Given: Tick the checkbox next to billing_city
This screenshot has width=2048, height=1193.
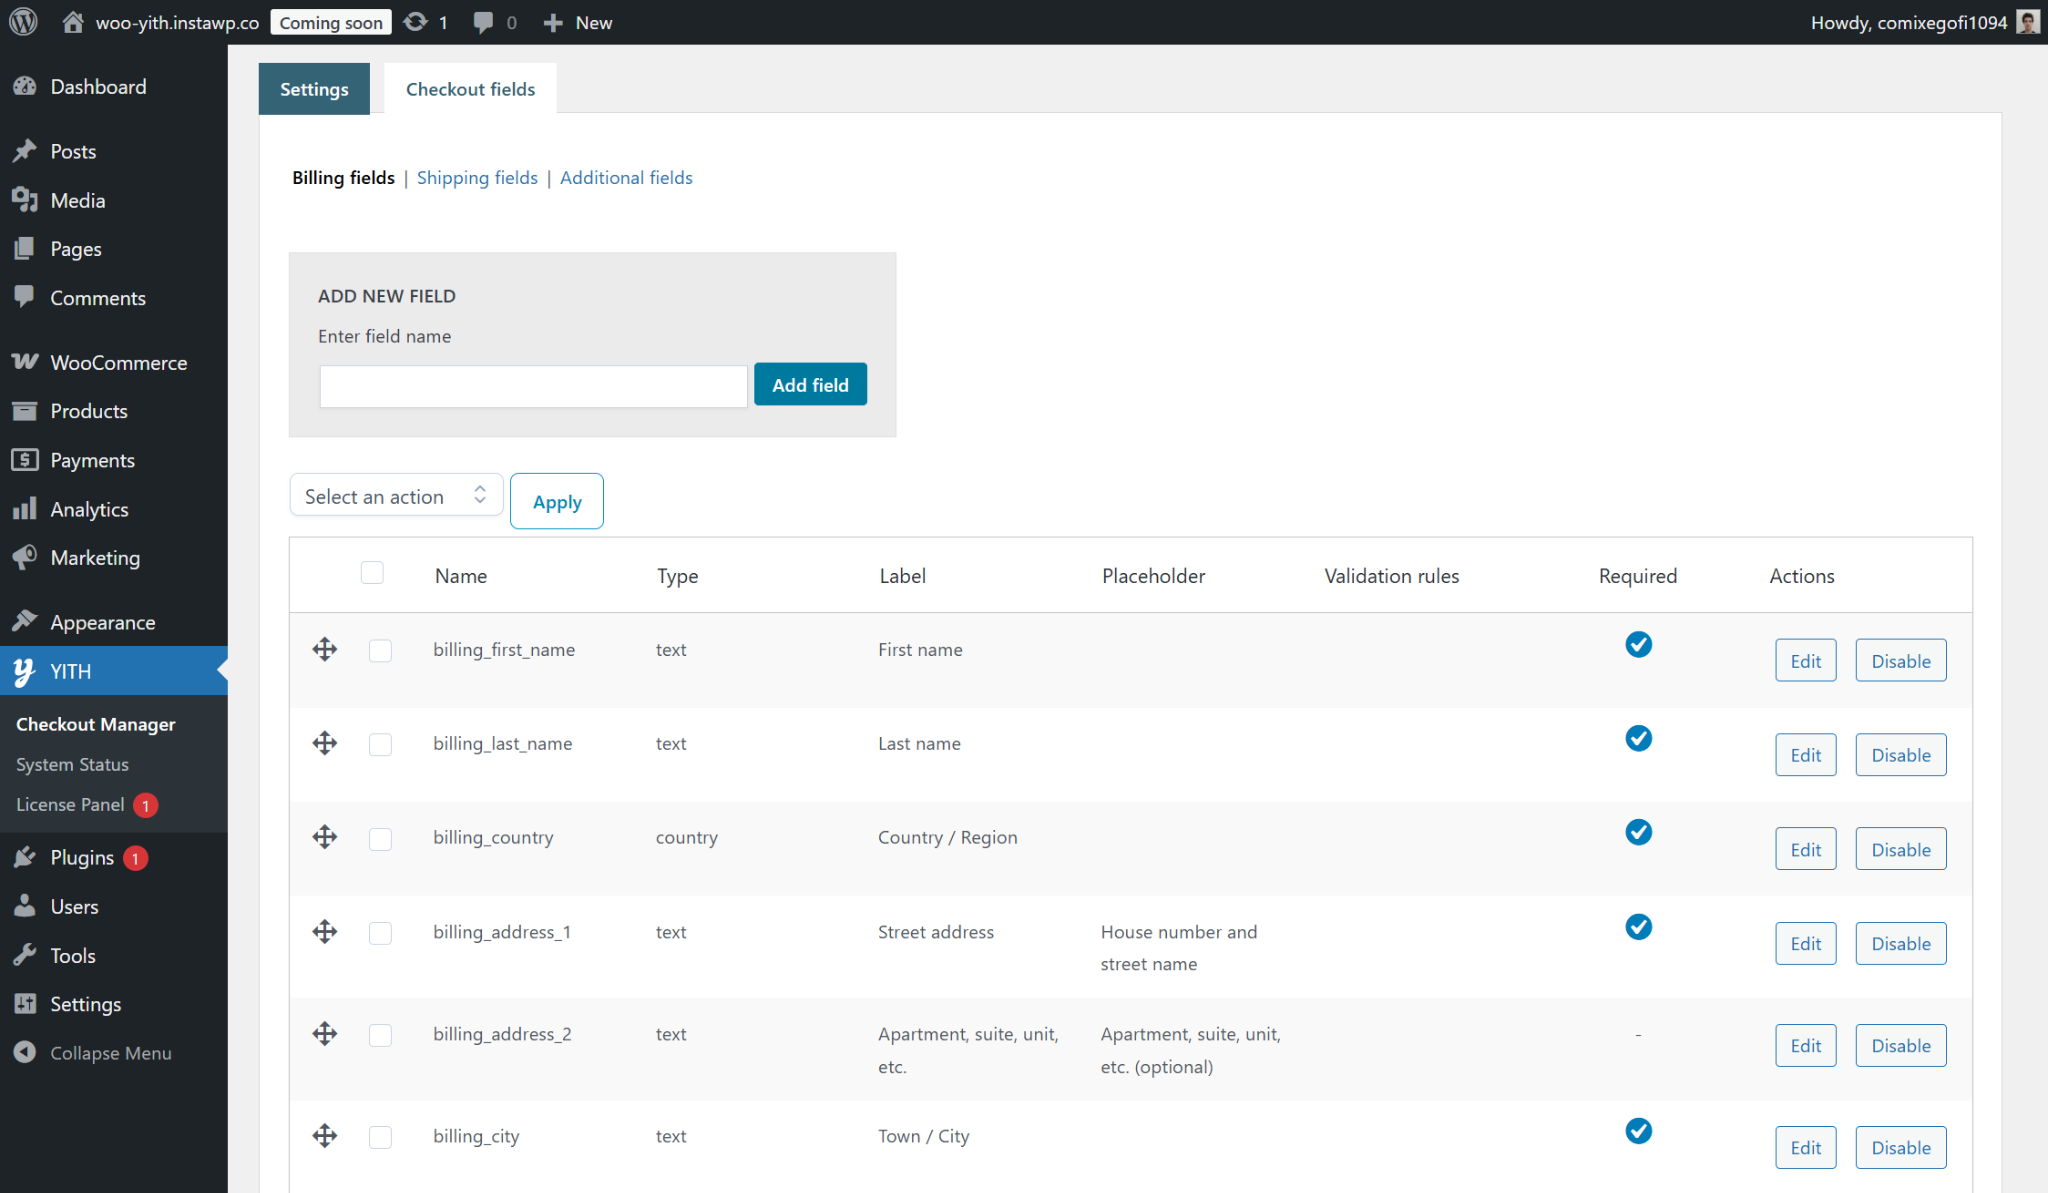Looking at the screenshot, I should (380, 1137).
